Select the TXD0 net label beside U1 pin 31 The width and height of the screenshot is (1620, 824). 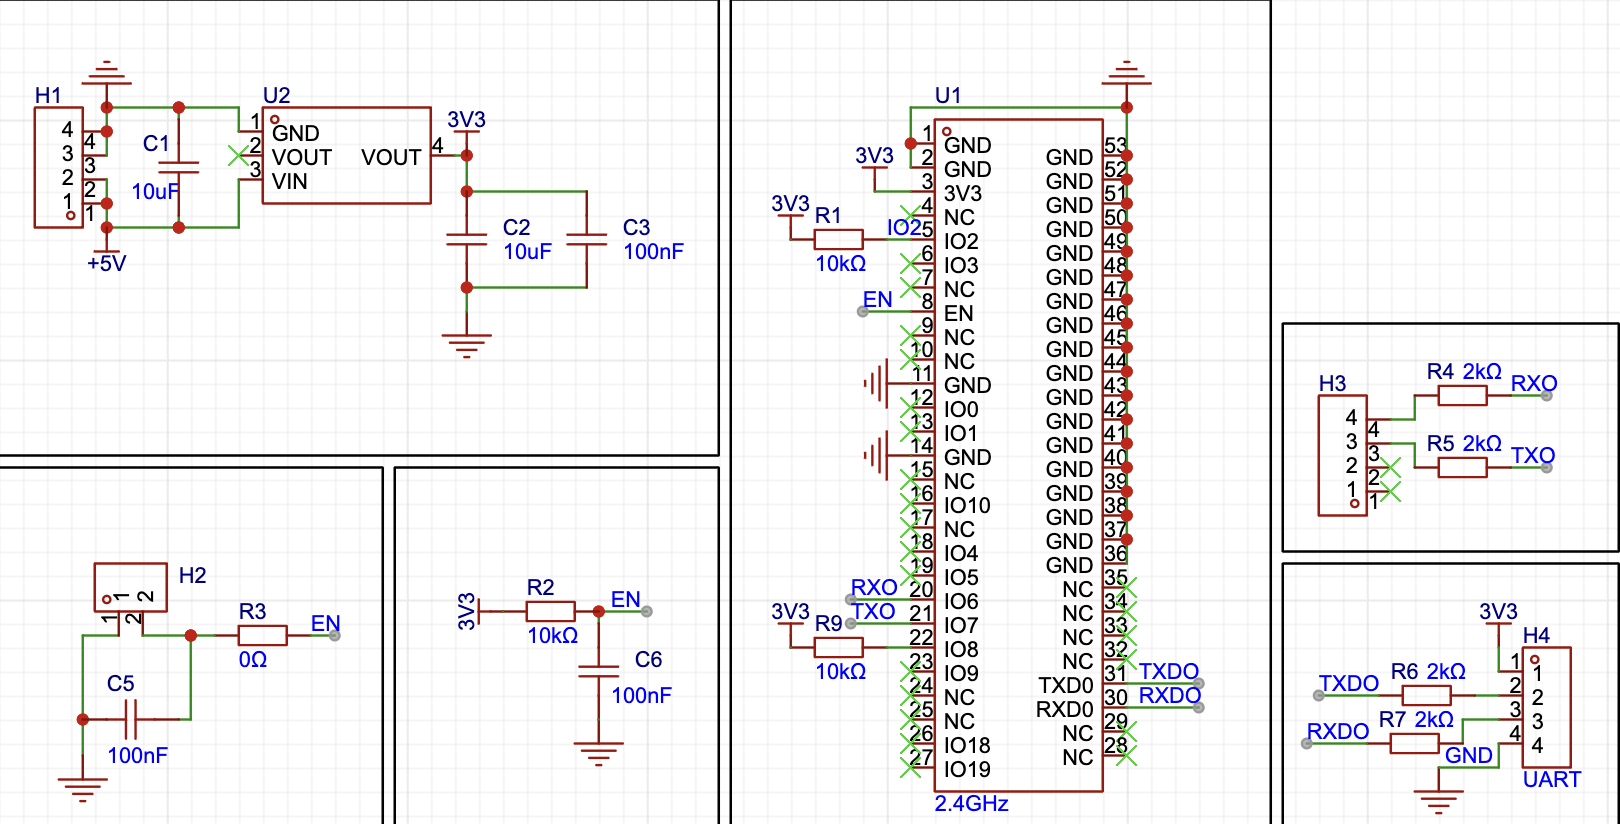(x=1168, y=671)
